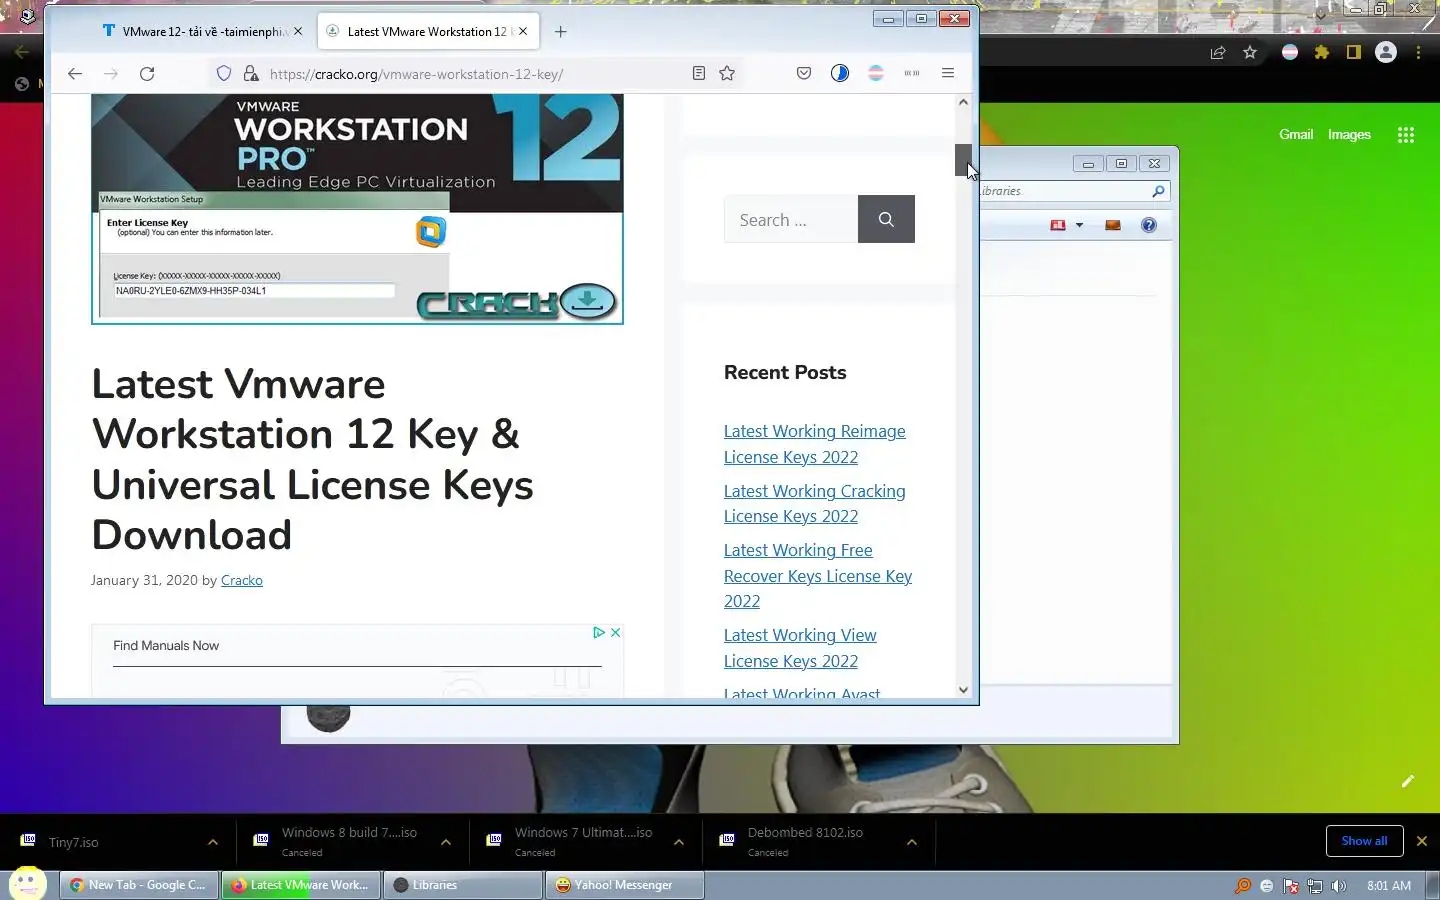Viewport: 1440px width, 900px height.
Task: Close the Chrome downloads bar
Action: (1422, 841)
